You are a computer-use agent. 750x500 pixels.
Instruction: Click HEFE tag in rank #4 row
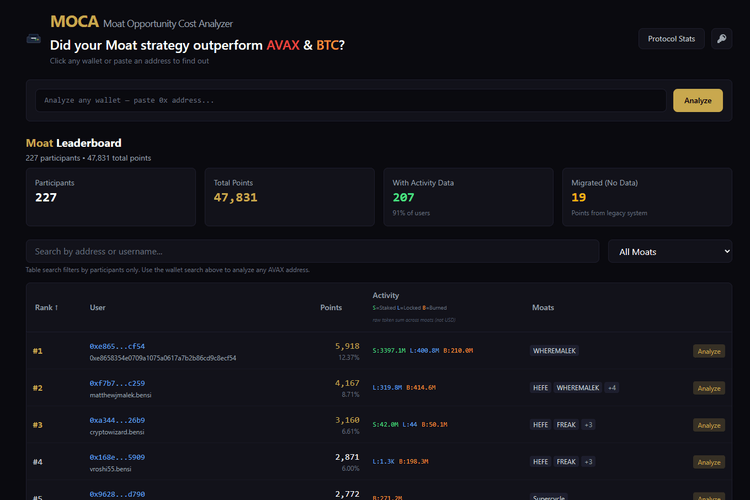540,462
